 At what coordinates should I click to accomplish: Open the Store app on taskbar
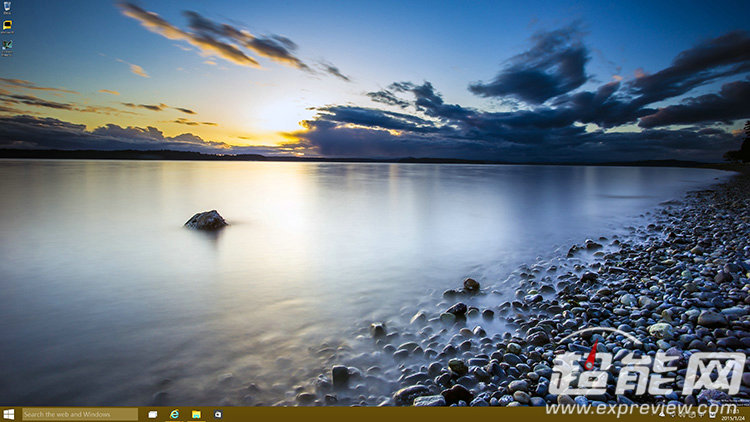[218, 414]
